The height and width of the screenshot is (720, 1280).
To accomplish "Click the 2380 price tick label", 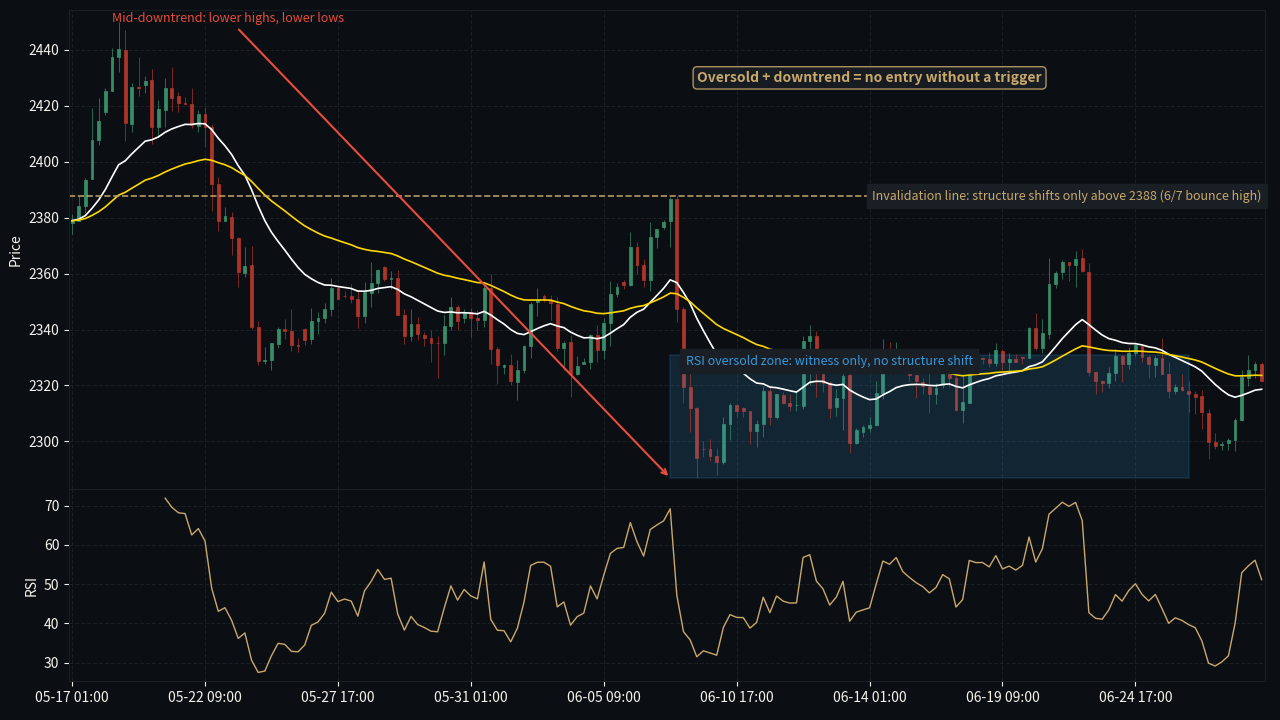I will (x=45, y=218).
